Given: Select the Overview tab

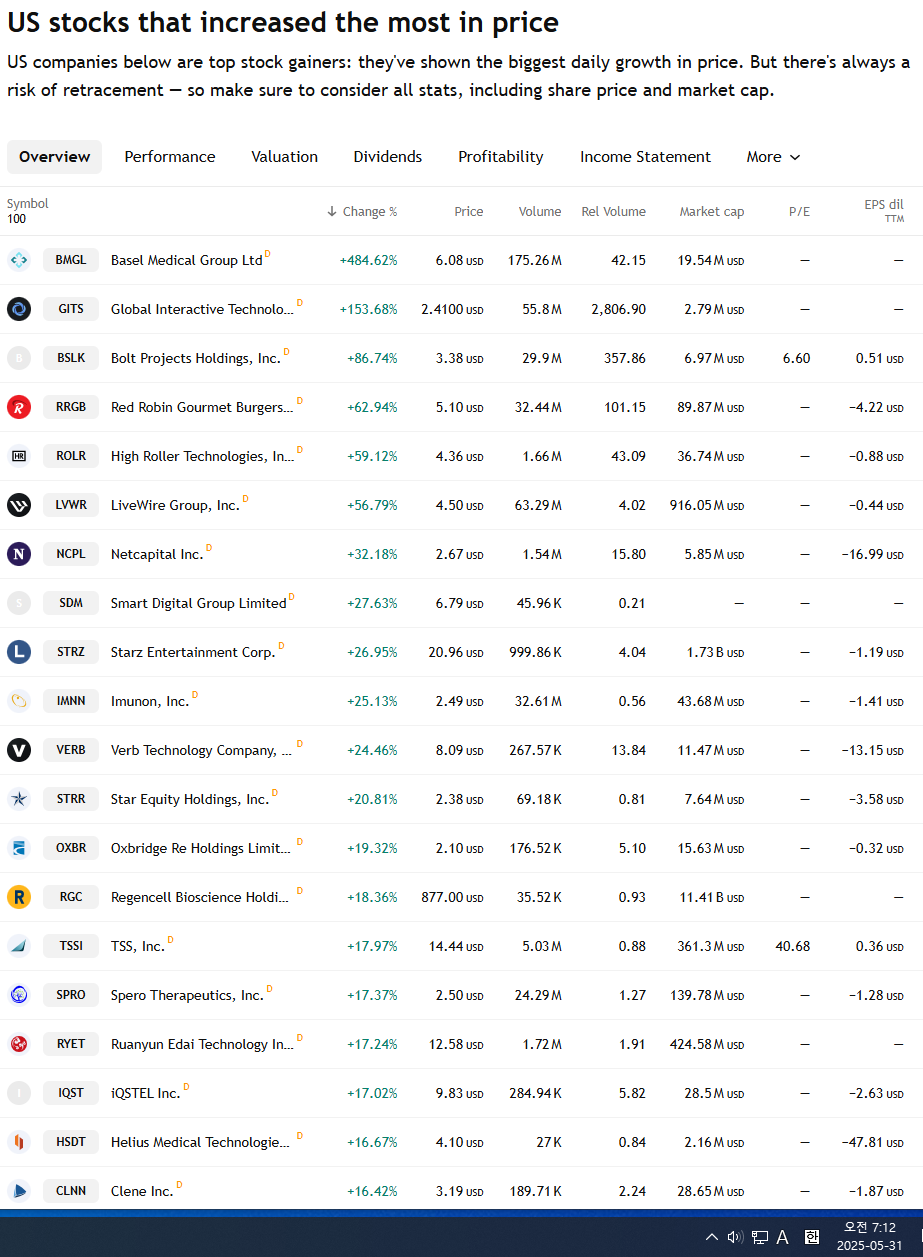Looking at the screenshot, I should pos(55,157).
